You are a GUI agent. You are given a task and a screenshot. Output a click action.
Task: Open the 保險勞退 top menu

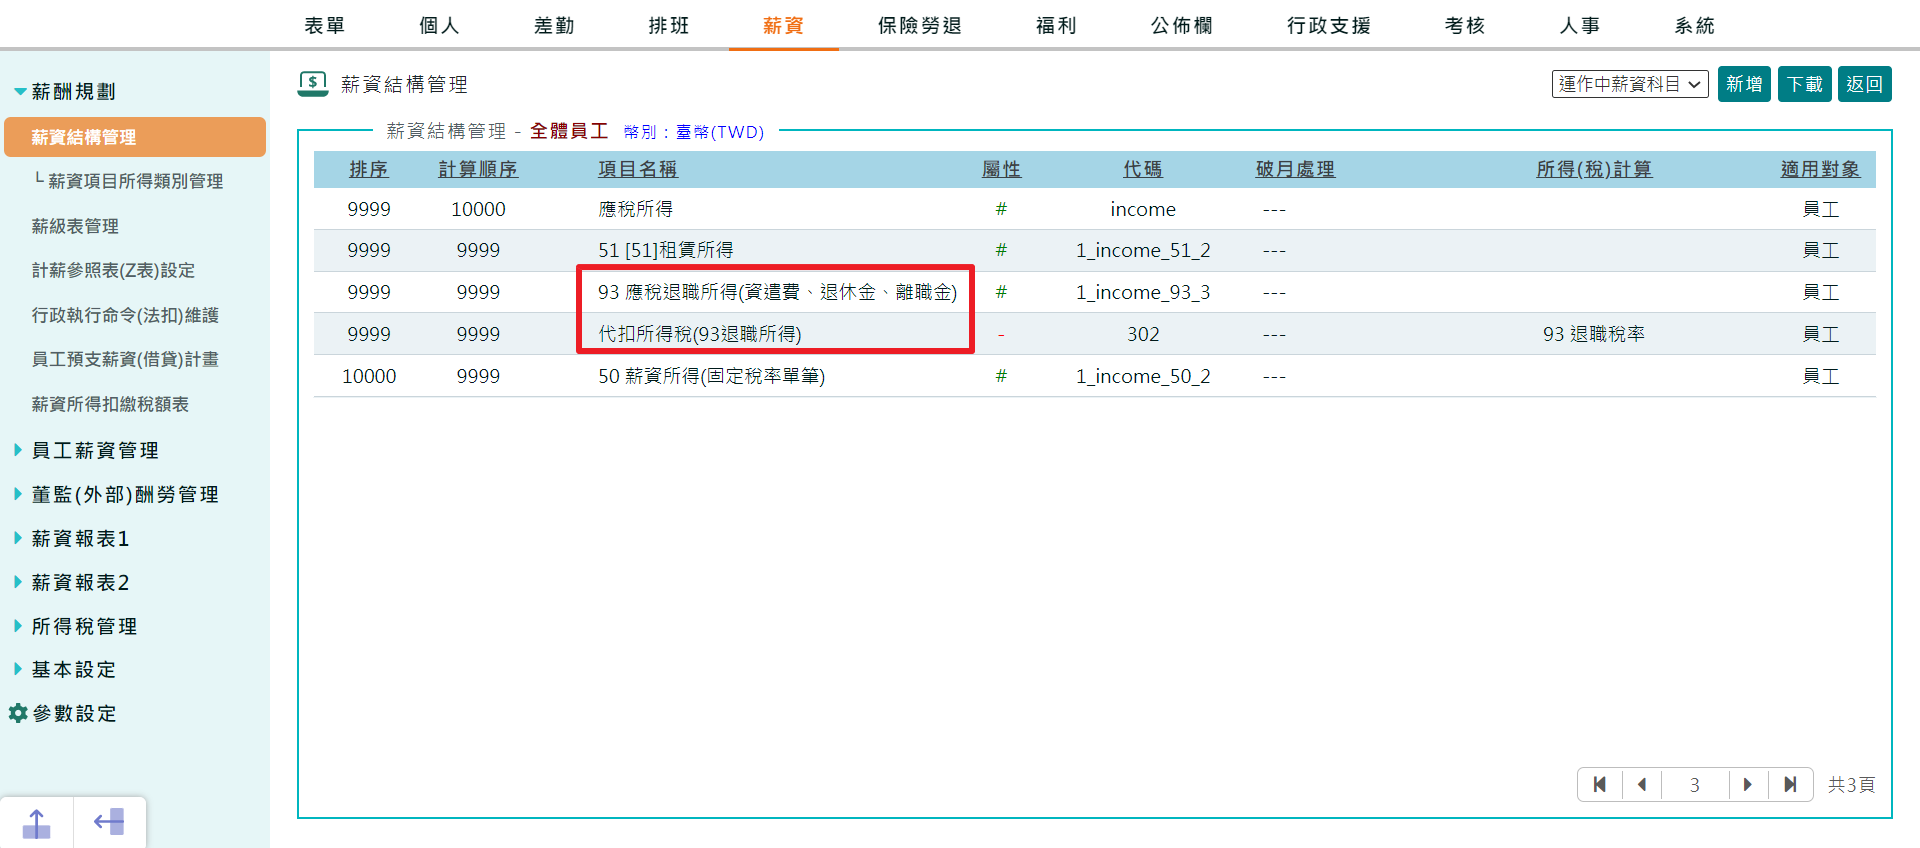click(920, 25)
